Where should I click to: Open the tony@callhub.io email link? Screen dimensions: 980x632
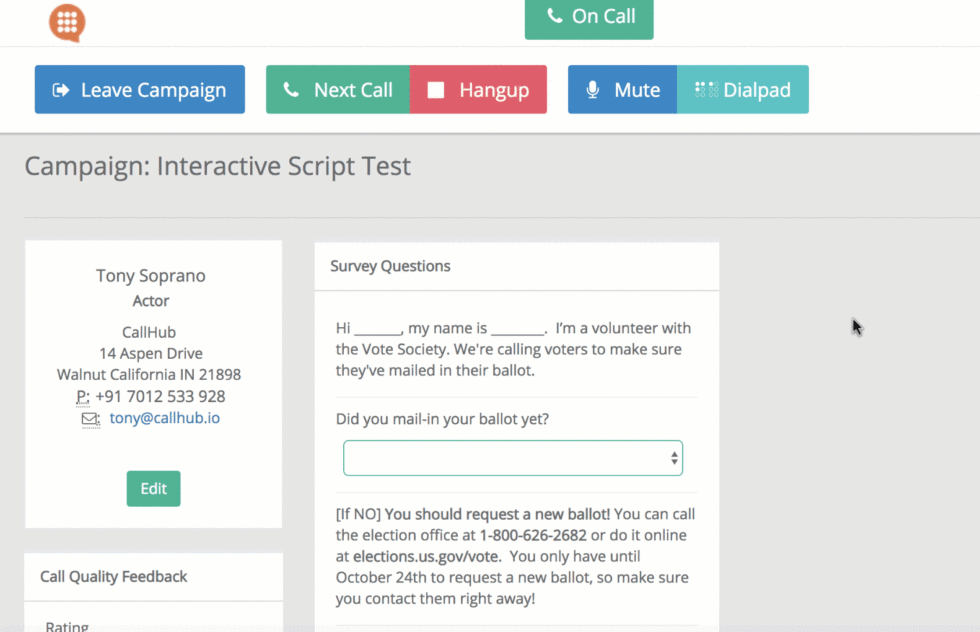tap(164, 418)
